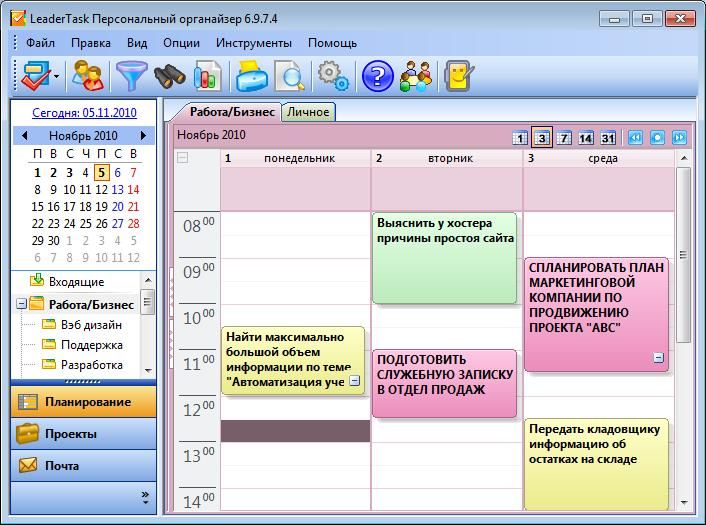Image resolution: width=706 pixels, height=525 pixels.
Task: Switch calendar to 31-day month view
Action: coord(608,138)
